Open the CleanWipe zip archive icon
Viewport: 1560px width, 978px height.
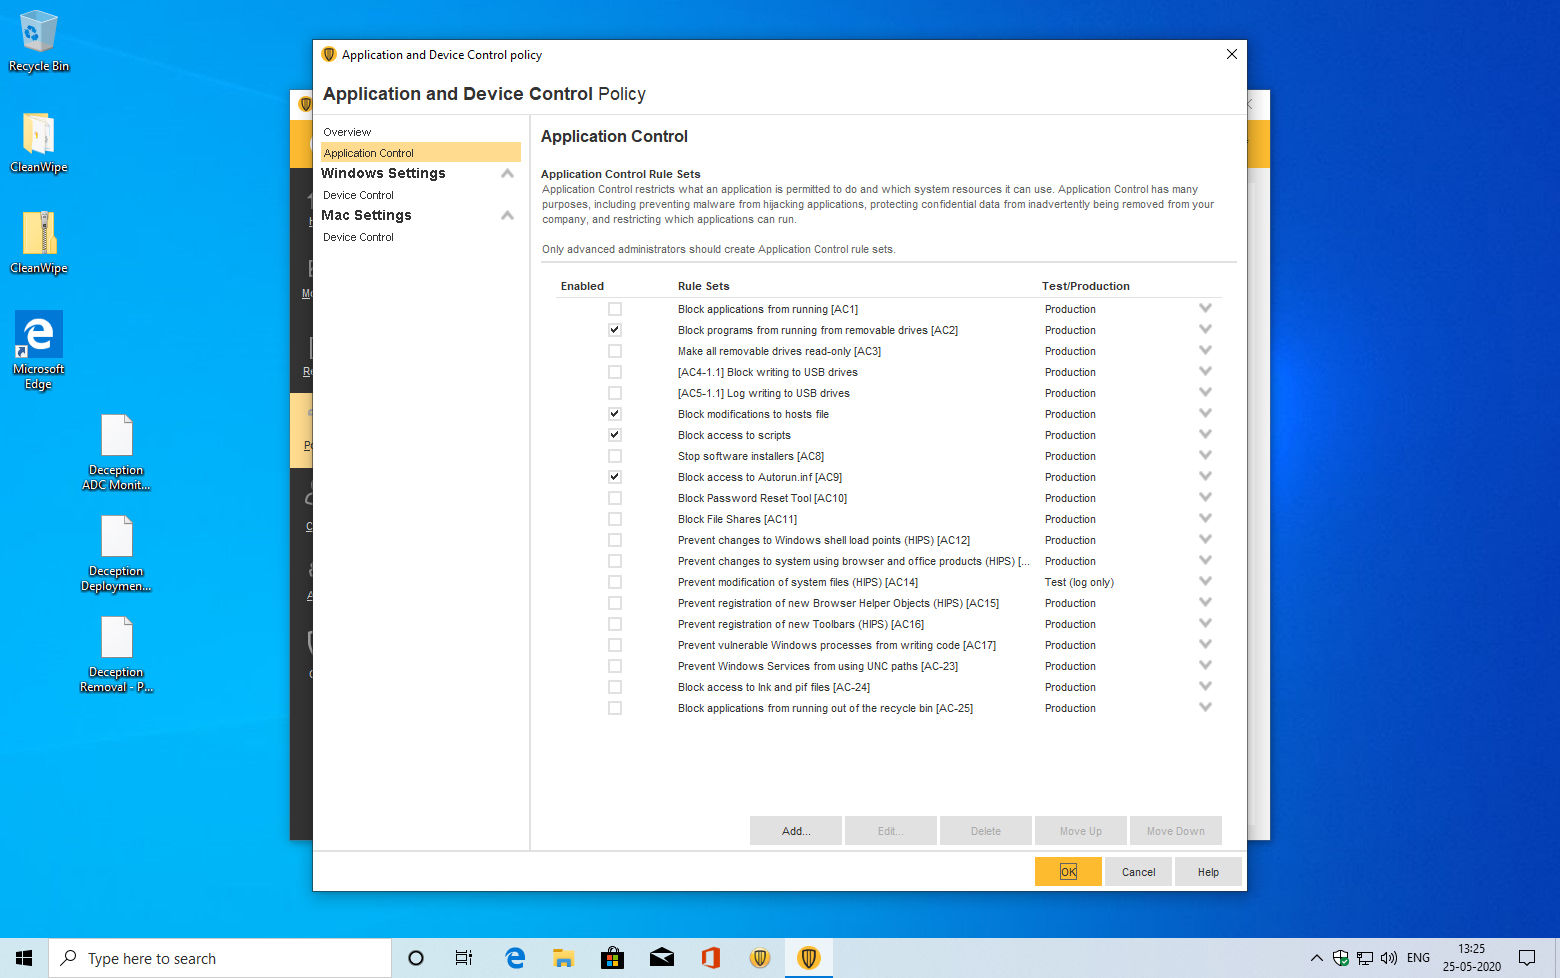[x=39, y=243]
